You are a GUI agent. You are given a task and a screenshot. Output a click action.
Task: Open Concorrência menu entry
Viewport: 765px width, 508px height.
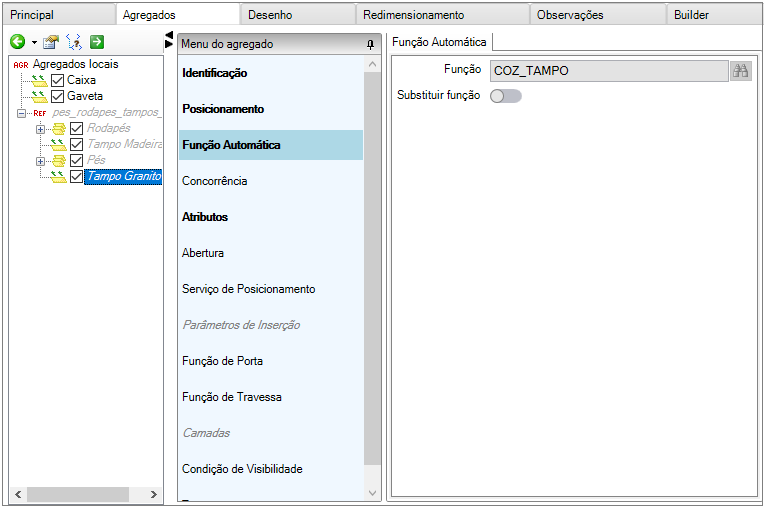(271, 181)
